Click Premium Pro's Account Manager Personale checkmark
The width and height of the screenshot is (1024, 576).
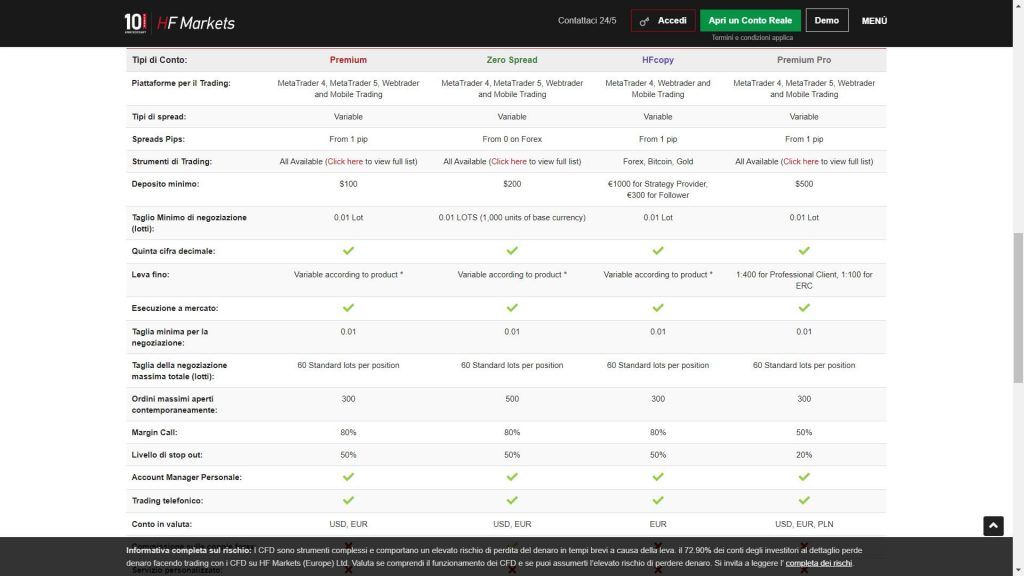804,477
